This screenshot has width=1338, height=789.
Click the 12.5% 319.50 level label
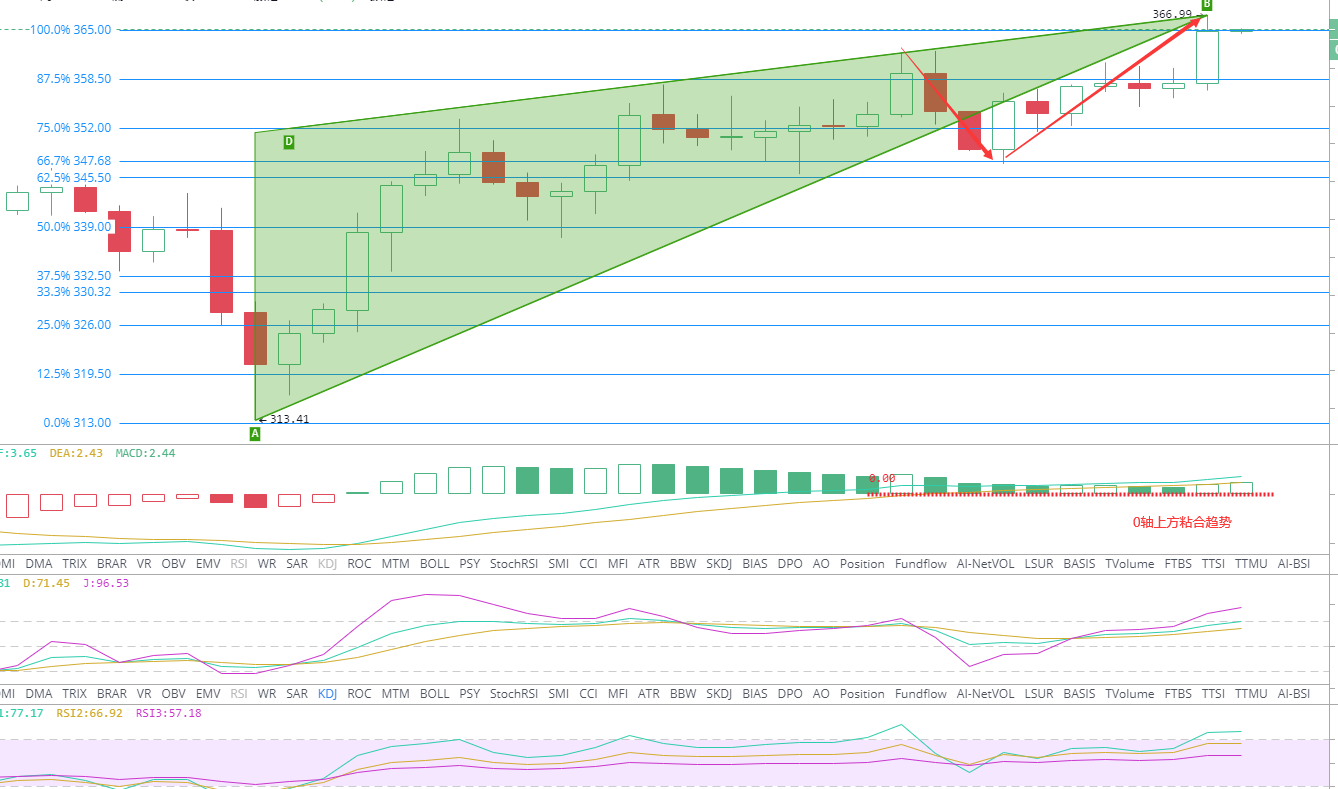pos(73,374)
